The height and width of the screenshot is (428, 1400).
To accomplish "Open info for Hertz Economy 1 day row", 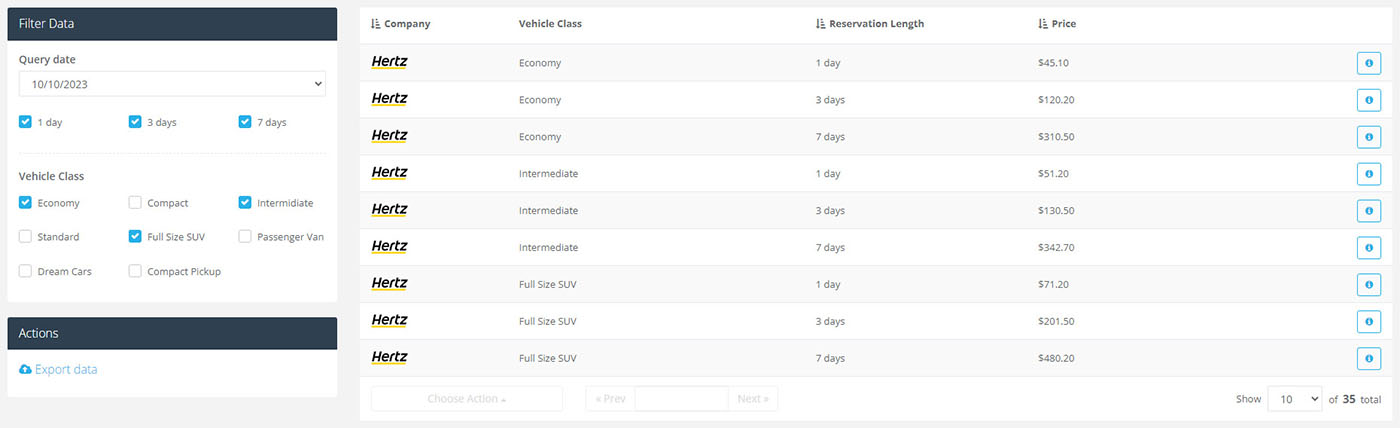I will click(x=1368, y=63).
